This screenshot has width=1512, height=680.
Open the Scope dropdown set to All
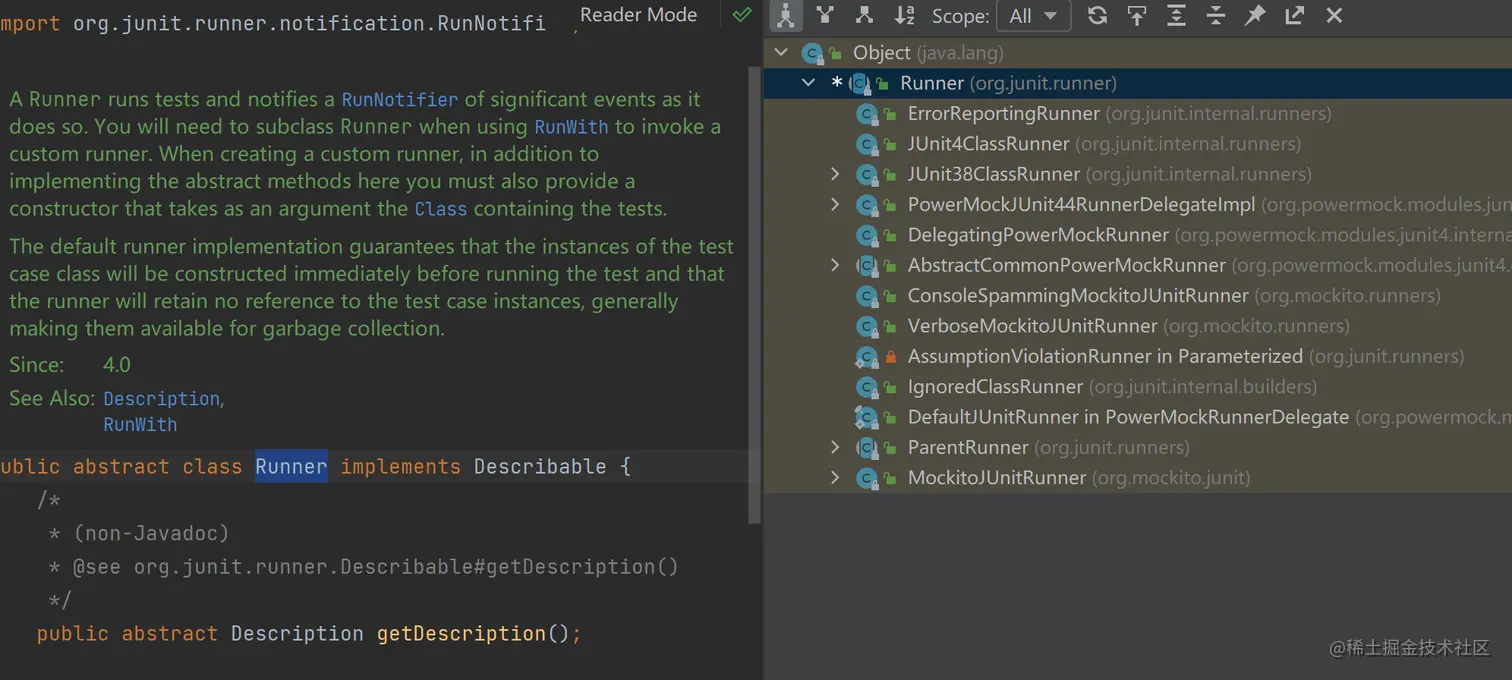point(1033,16)
